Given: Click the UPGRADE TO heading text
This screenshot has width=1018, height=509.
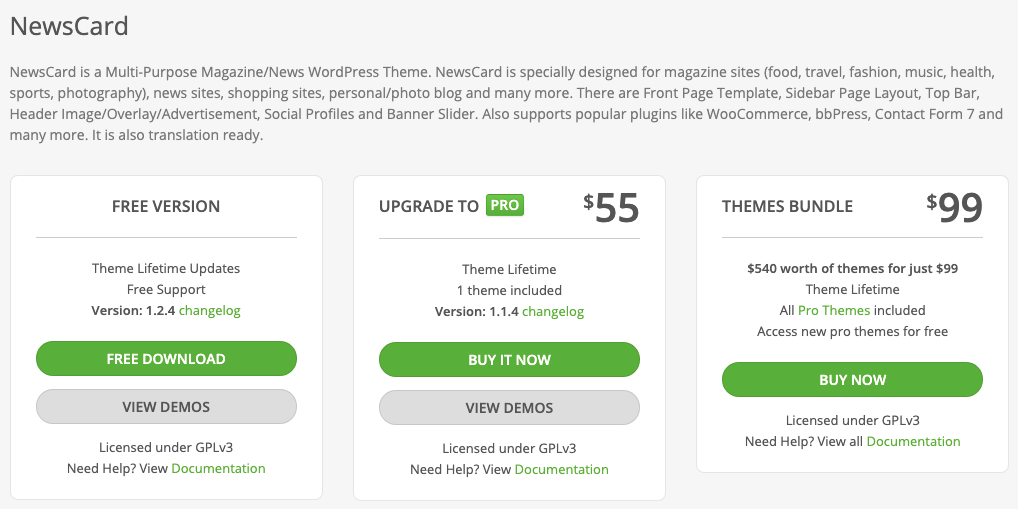Looking at the screenshot, I should [428, 206].
